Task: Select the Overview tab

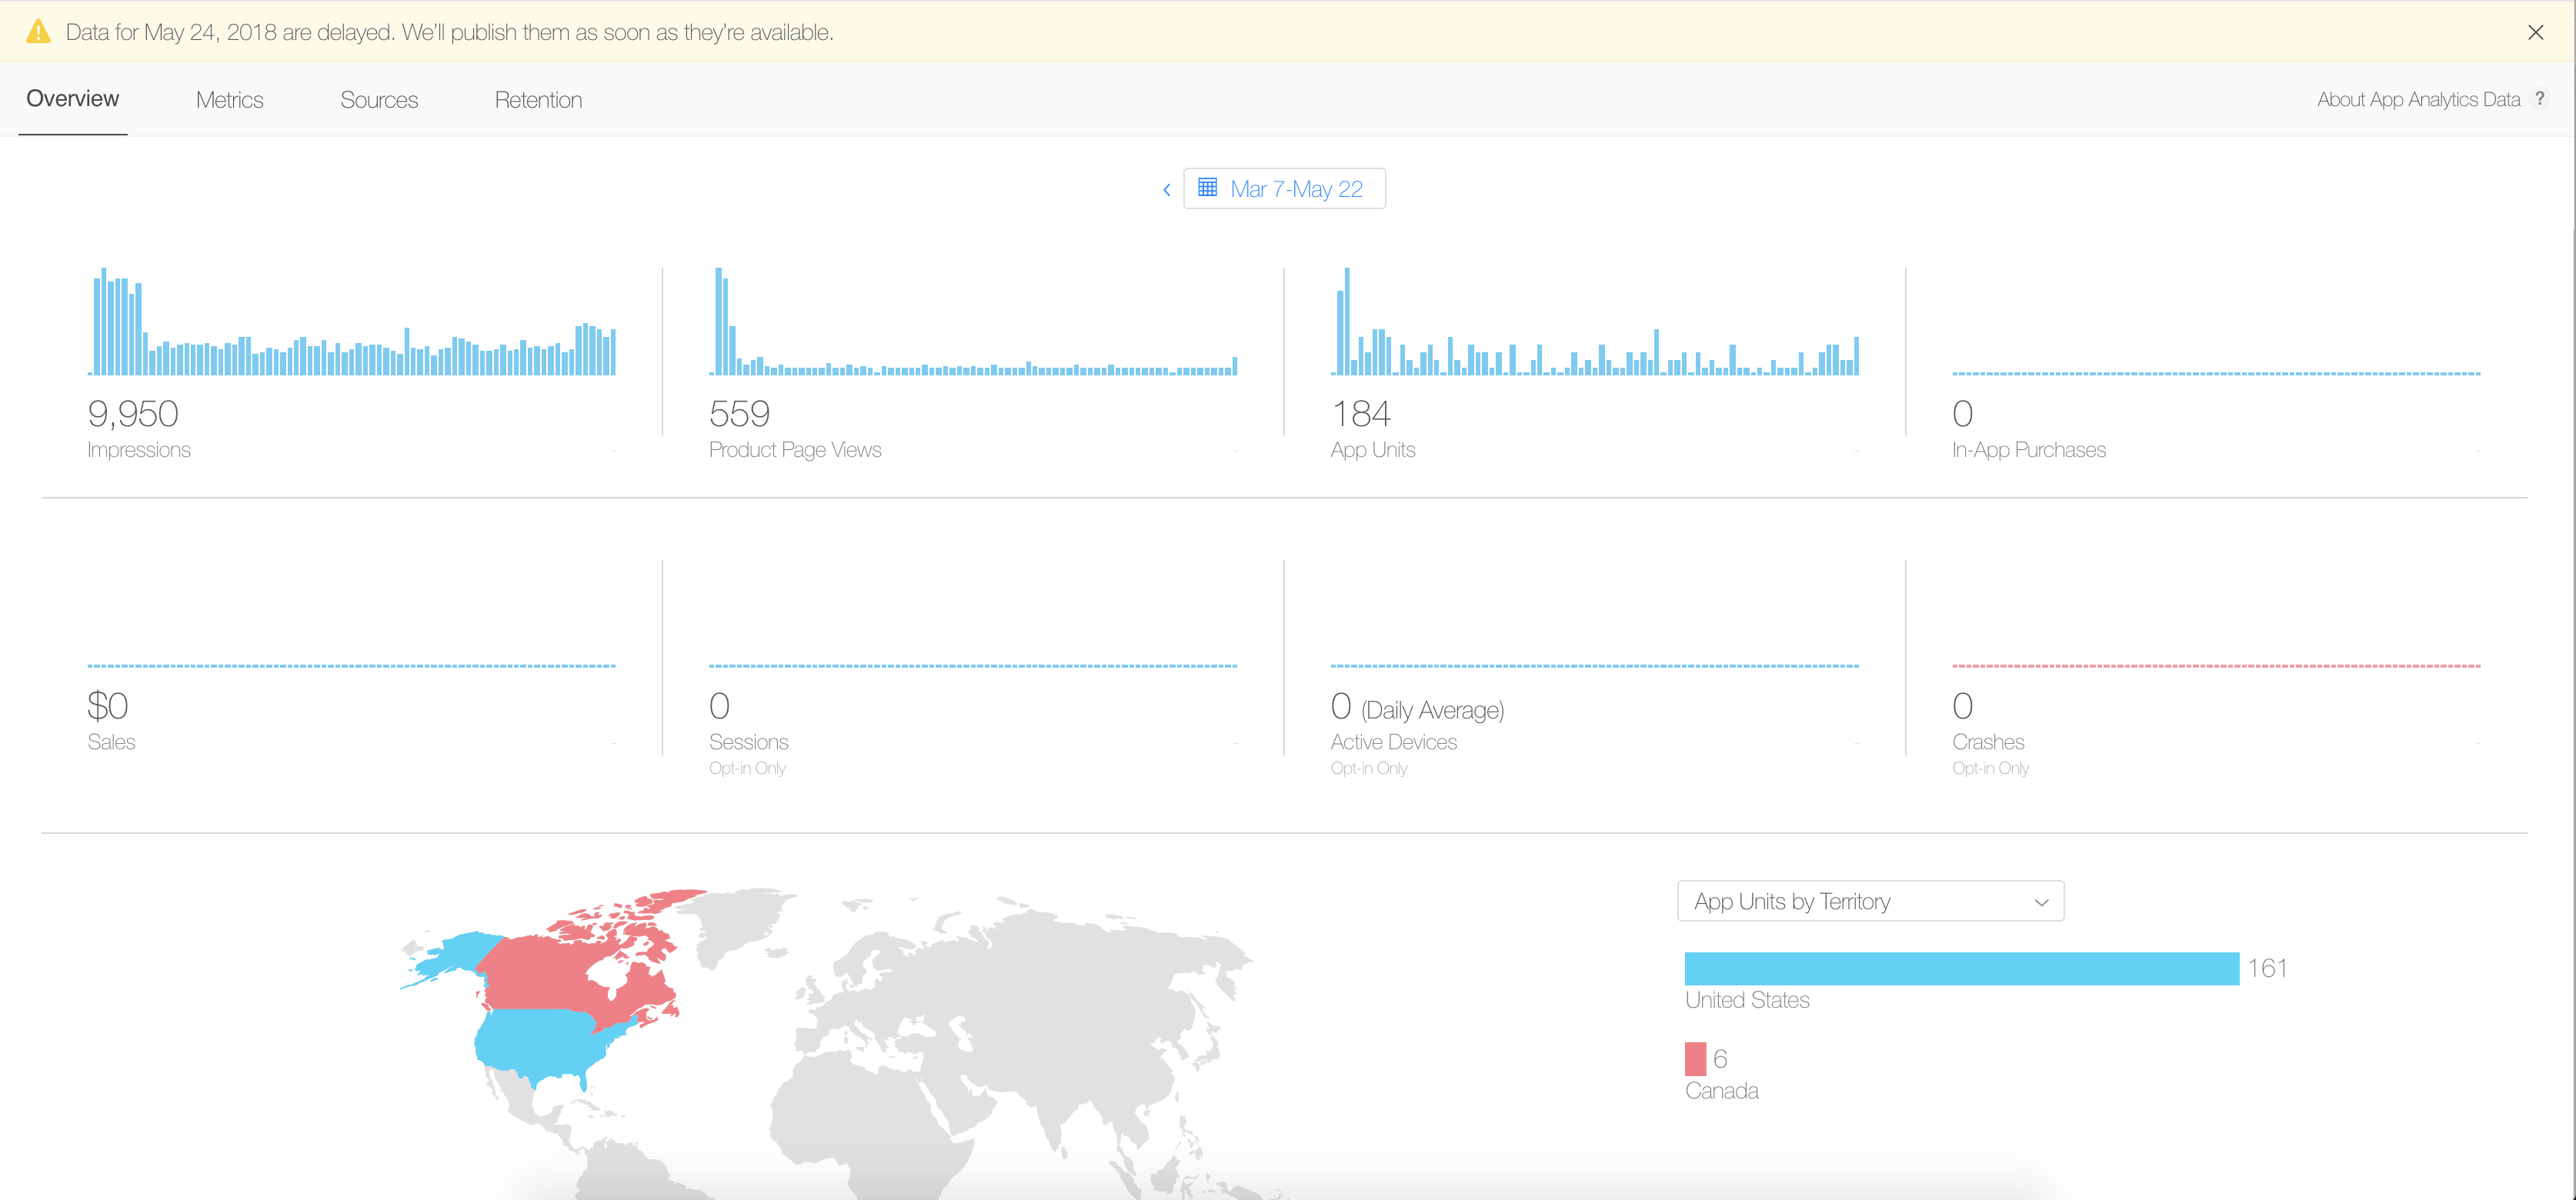Action: tap(72, 99)
